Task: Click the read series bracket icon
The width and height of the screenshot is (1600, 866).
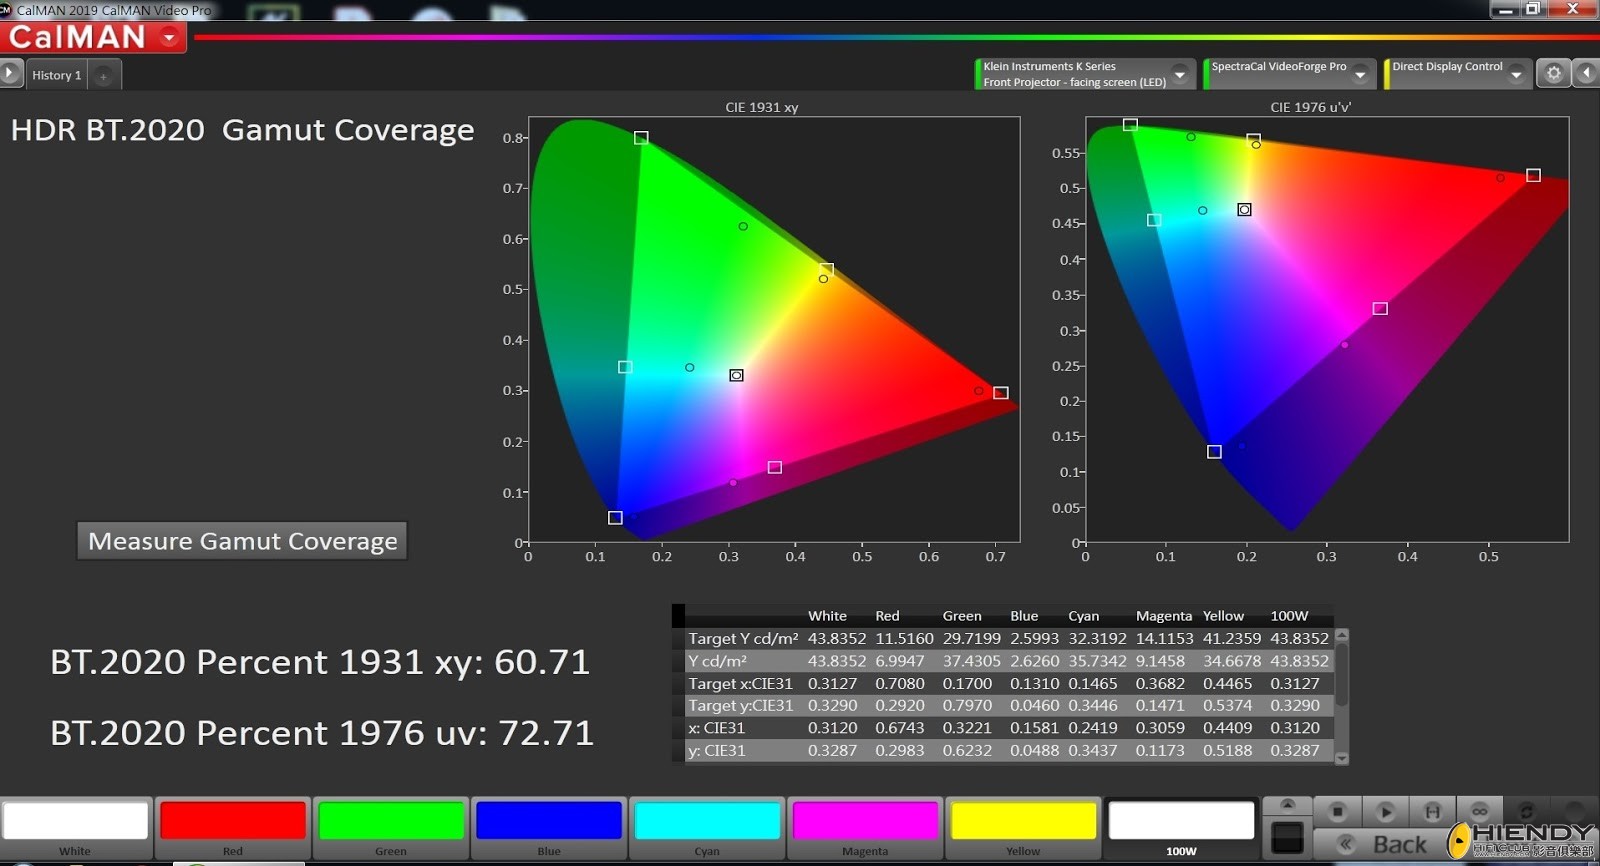Action: [x=1433, y=812]
